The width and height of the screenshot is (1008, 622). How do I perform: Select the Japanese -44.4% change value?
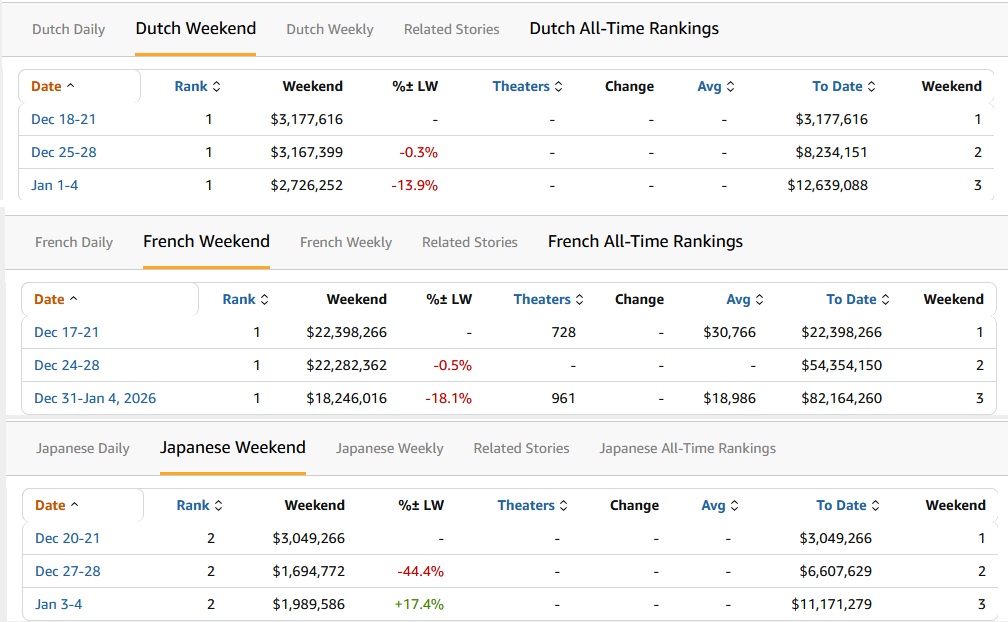tap(420, 571)
